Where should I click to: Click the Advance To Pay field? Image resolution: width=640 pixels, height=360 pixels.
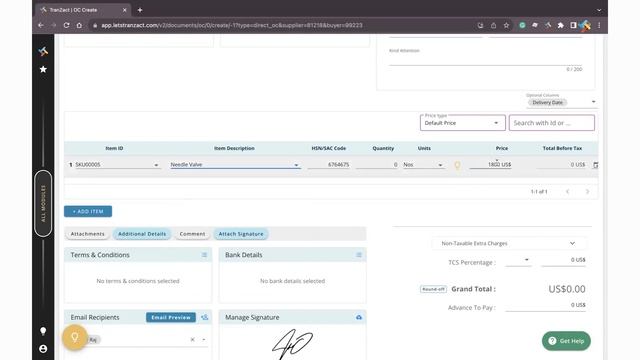click(x=545, y=305)
